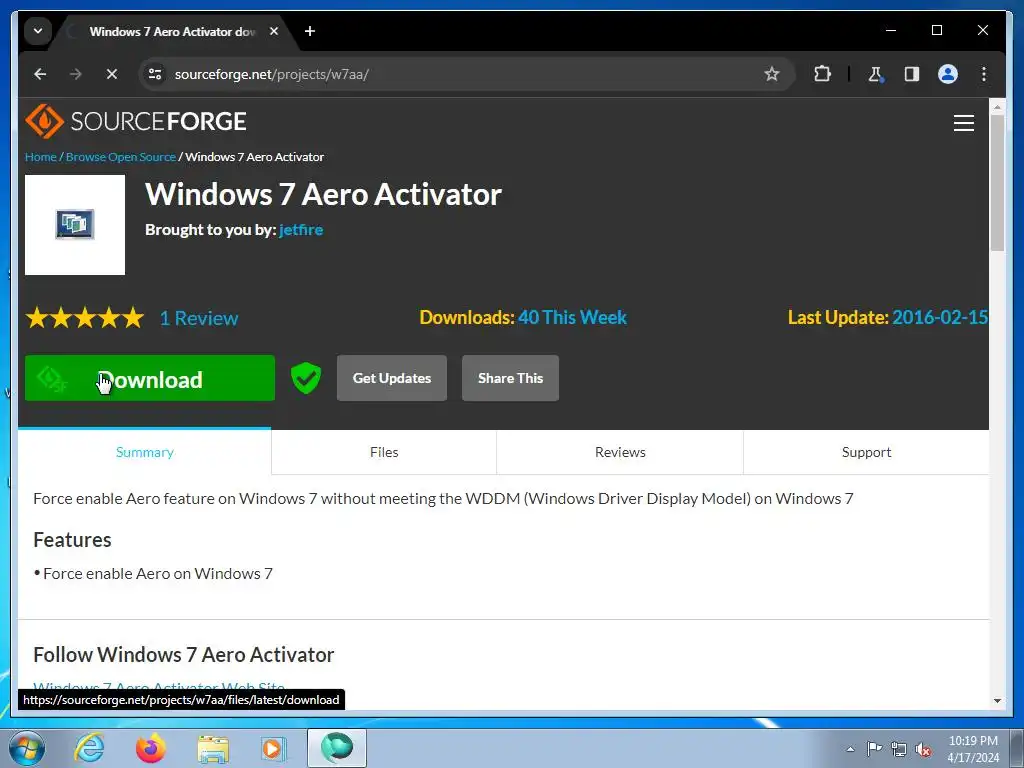Open the jetfire author link
The width and height of the screenshot is (1024, 768).
pos(301,230)
